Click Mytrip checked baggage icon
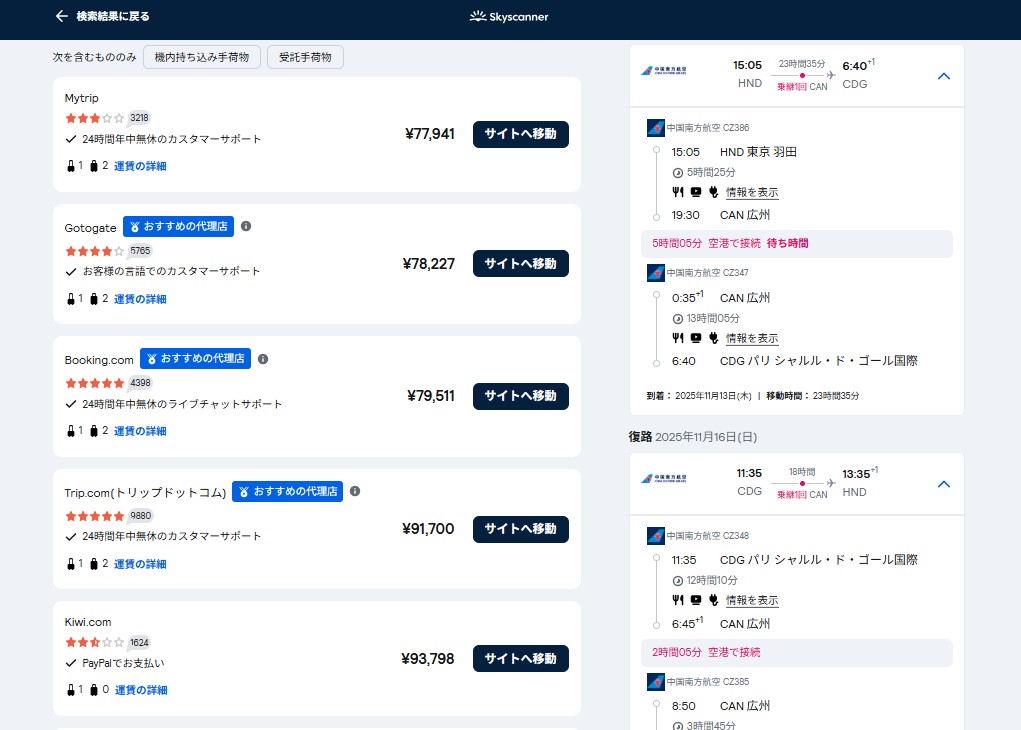Image resolution: width=1021 pixels, height=730 pixels. click(x=94, y=166)
